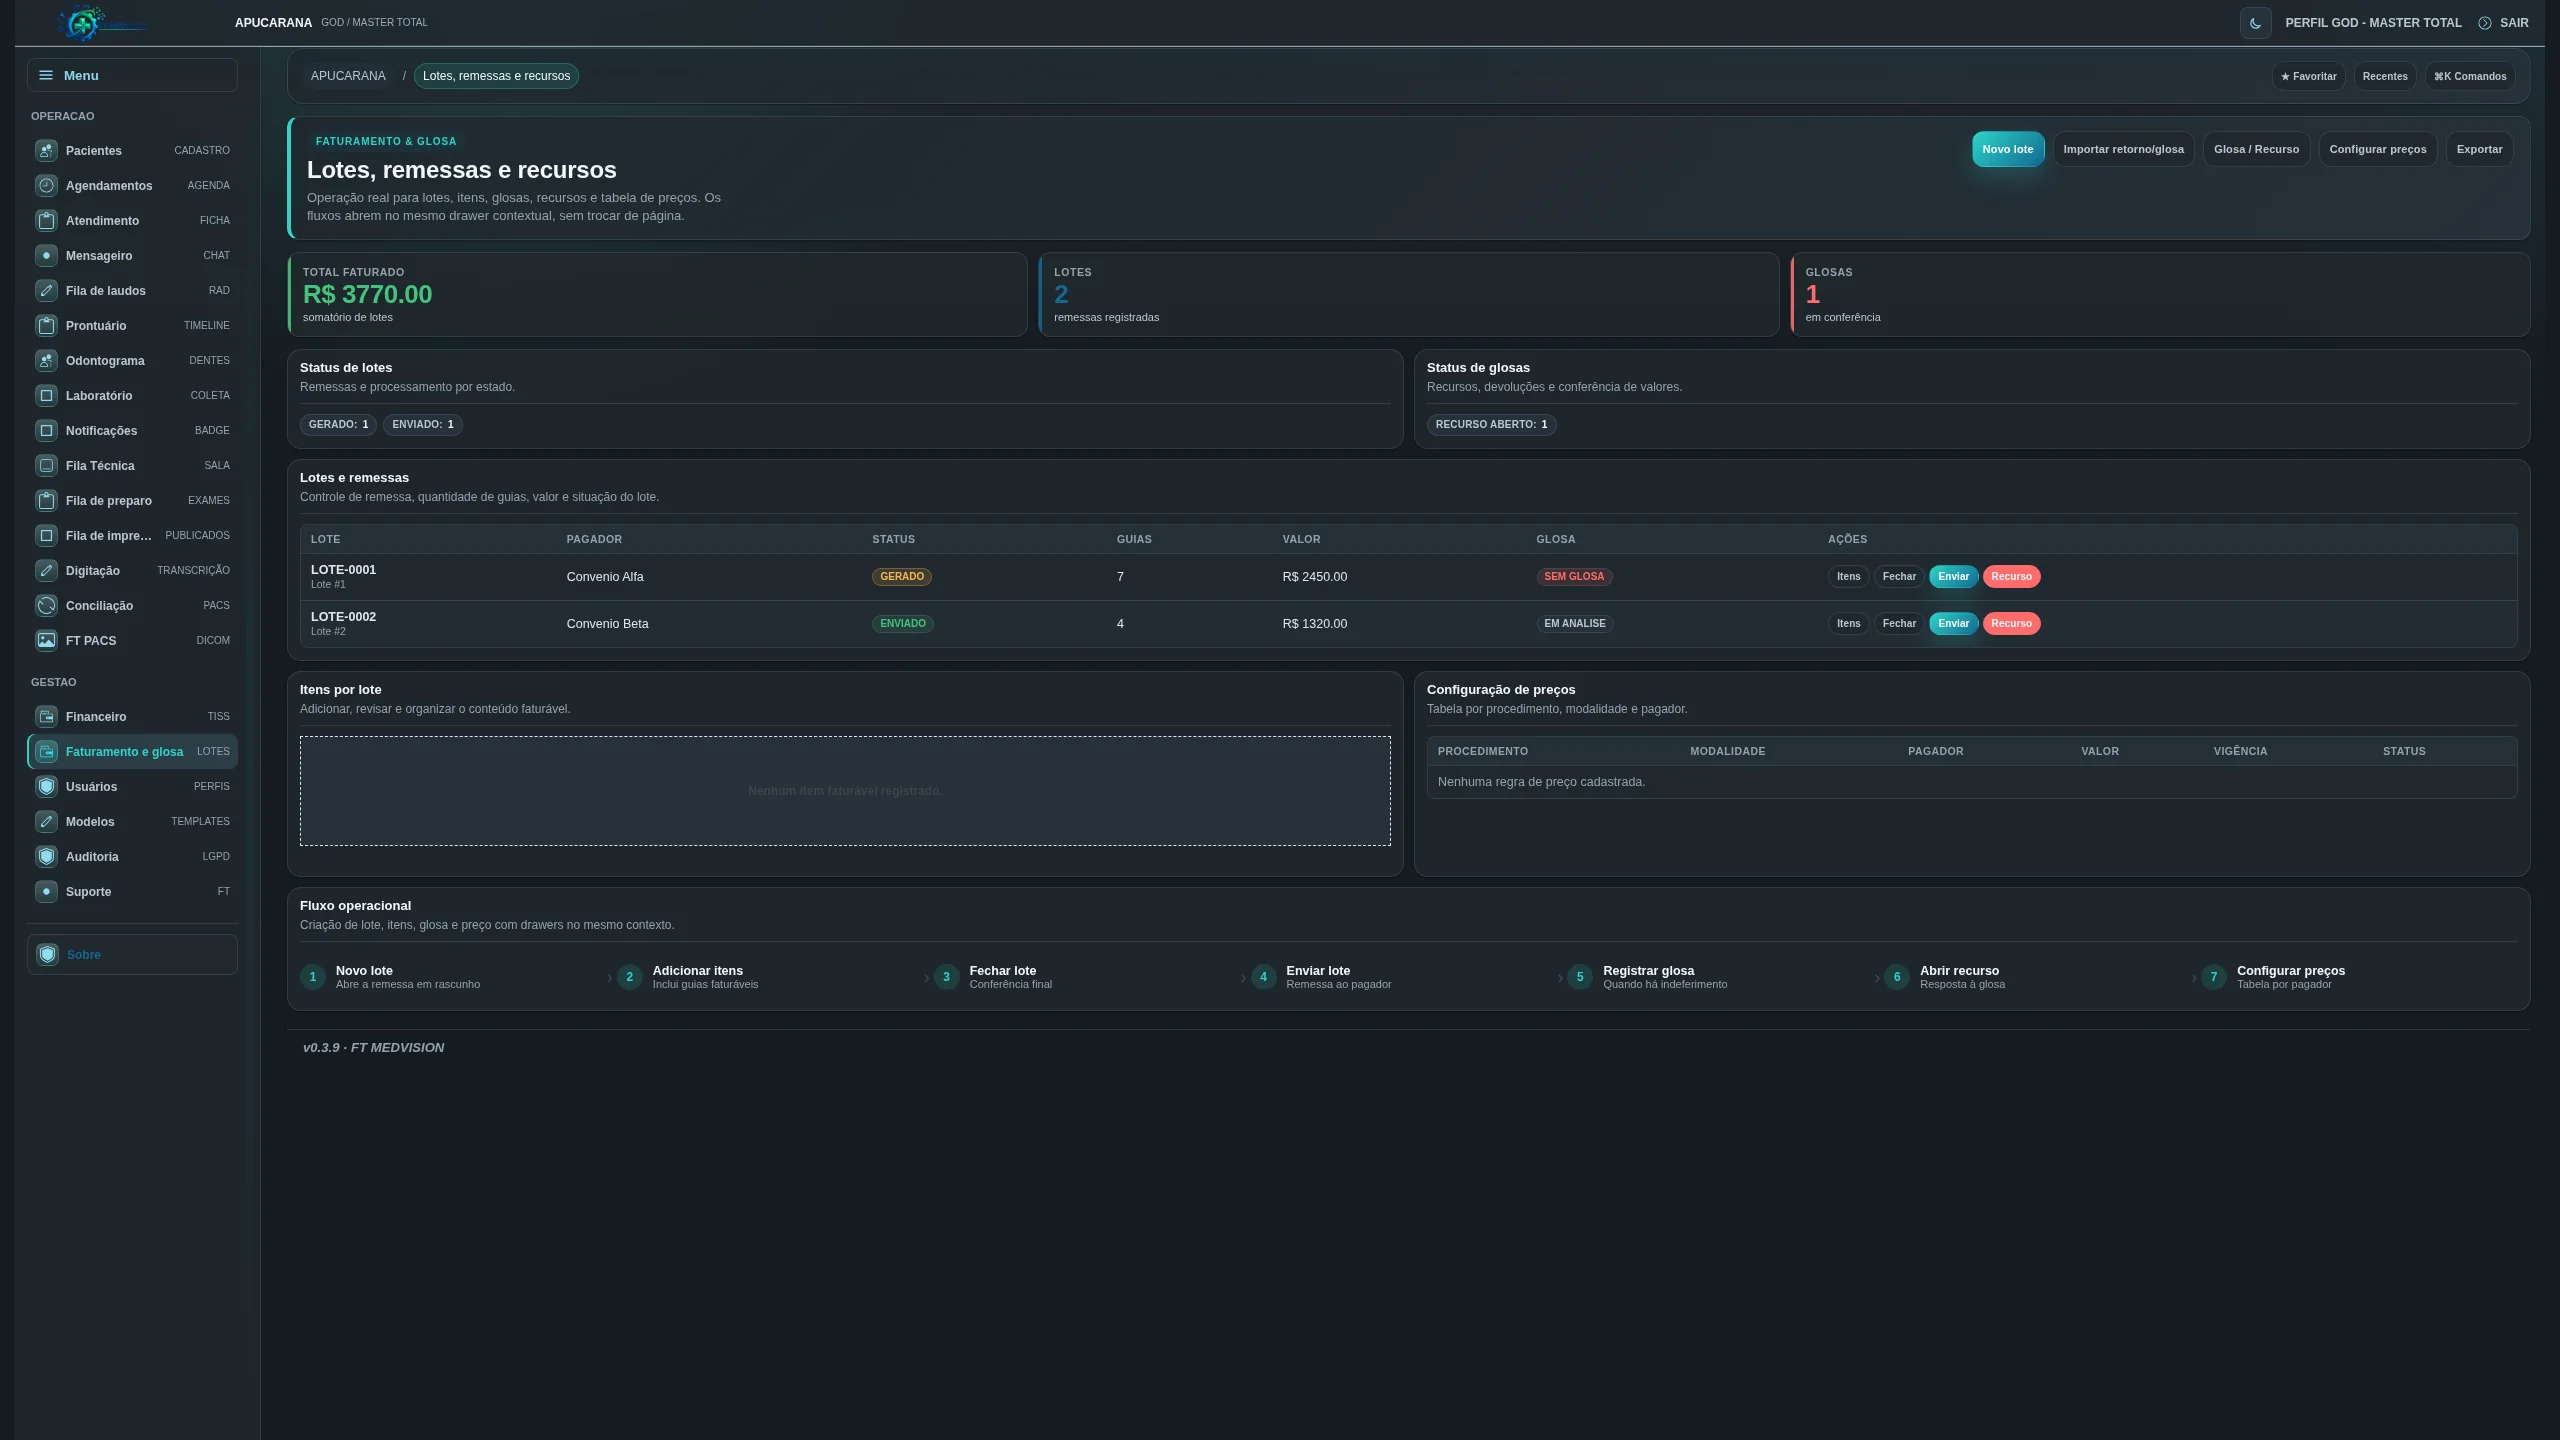
Task: Click the R$ 3770.00 total value
Action: click(x=367, y=295)
